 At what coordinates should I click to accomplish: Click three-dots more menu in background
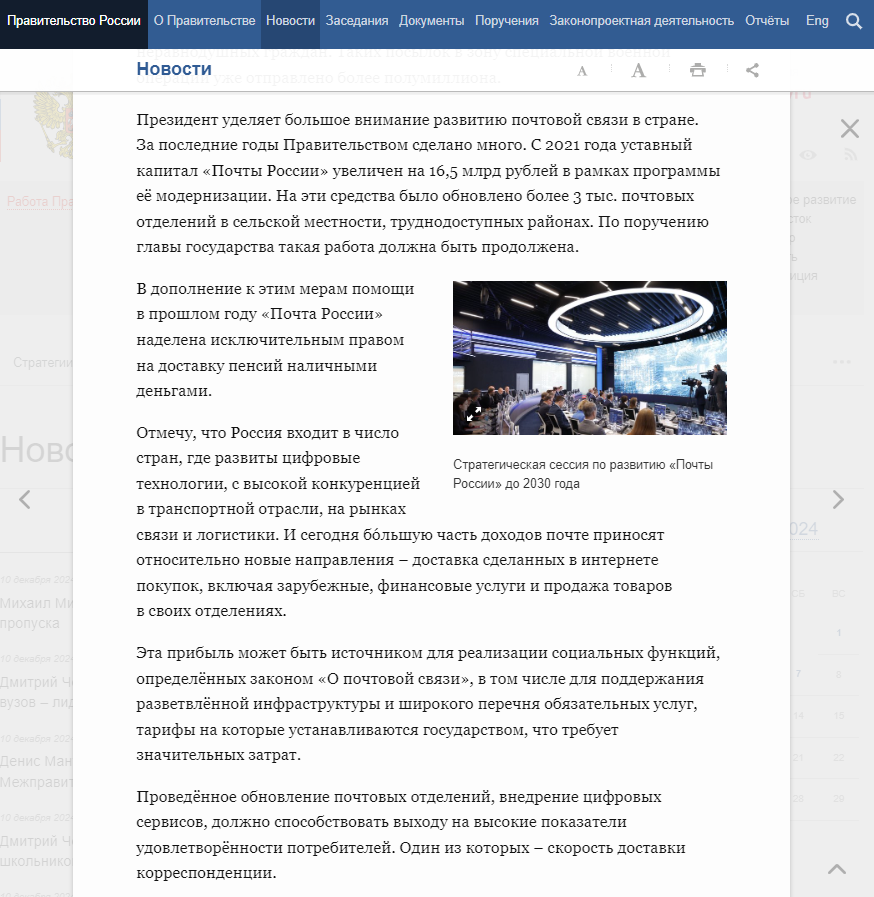pos(842,362)
